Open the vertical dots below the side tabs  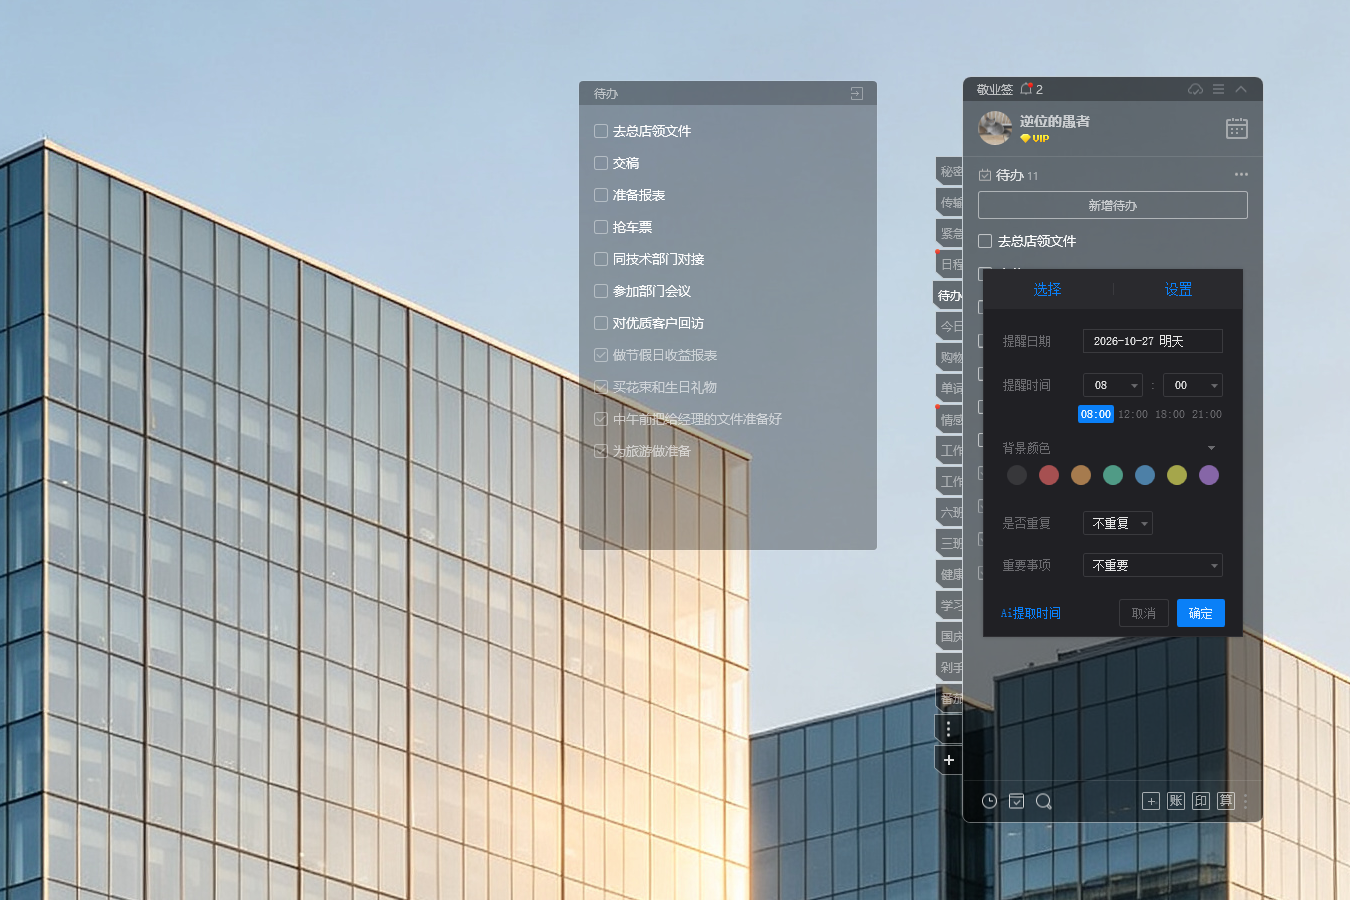(949, 729)
